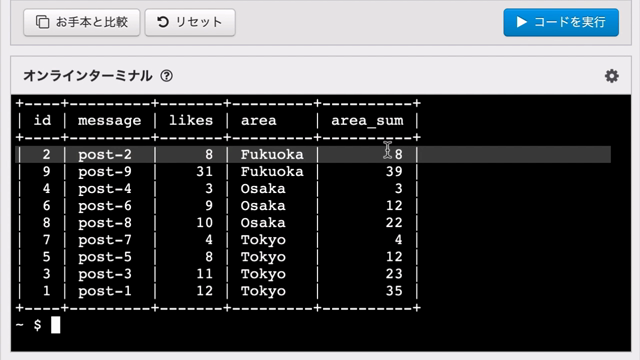Click Fukuoka in the post-9 row
Image resolution: width=640 pixels, height=360 pixels.
coord(272,171)
